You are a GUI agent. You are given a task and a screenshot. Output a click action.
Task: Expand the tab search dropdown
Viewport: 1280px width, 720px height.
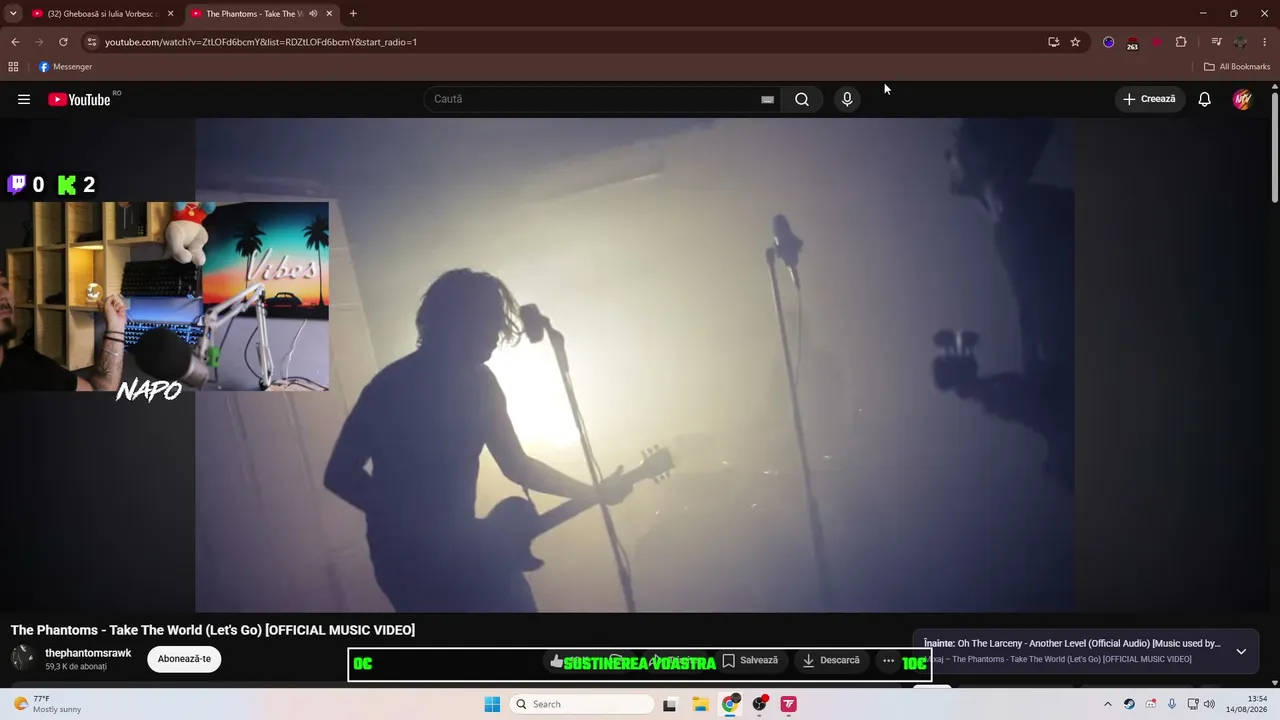[x=13, y=14]
